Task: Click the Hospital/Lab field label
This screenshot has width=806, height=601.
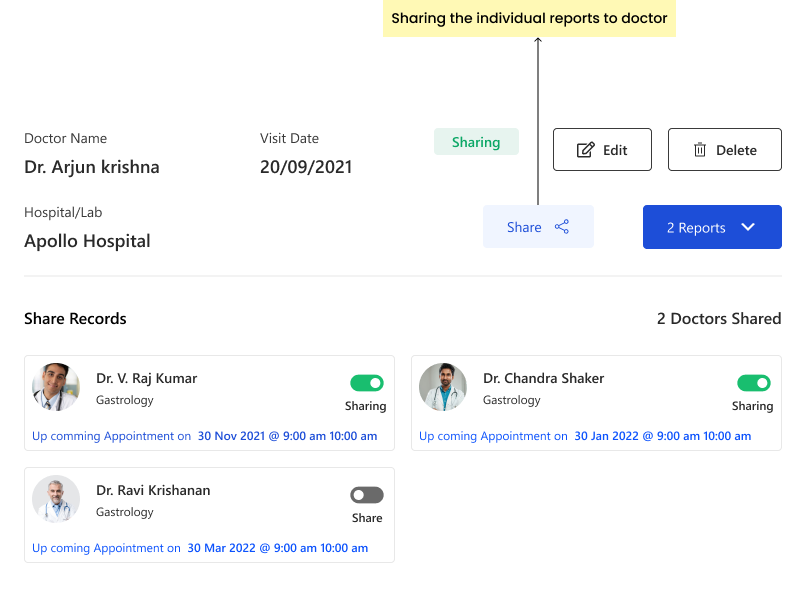Action: 63,212
